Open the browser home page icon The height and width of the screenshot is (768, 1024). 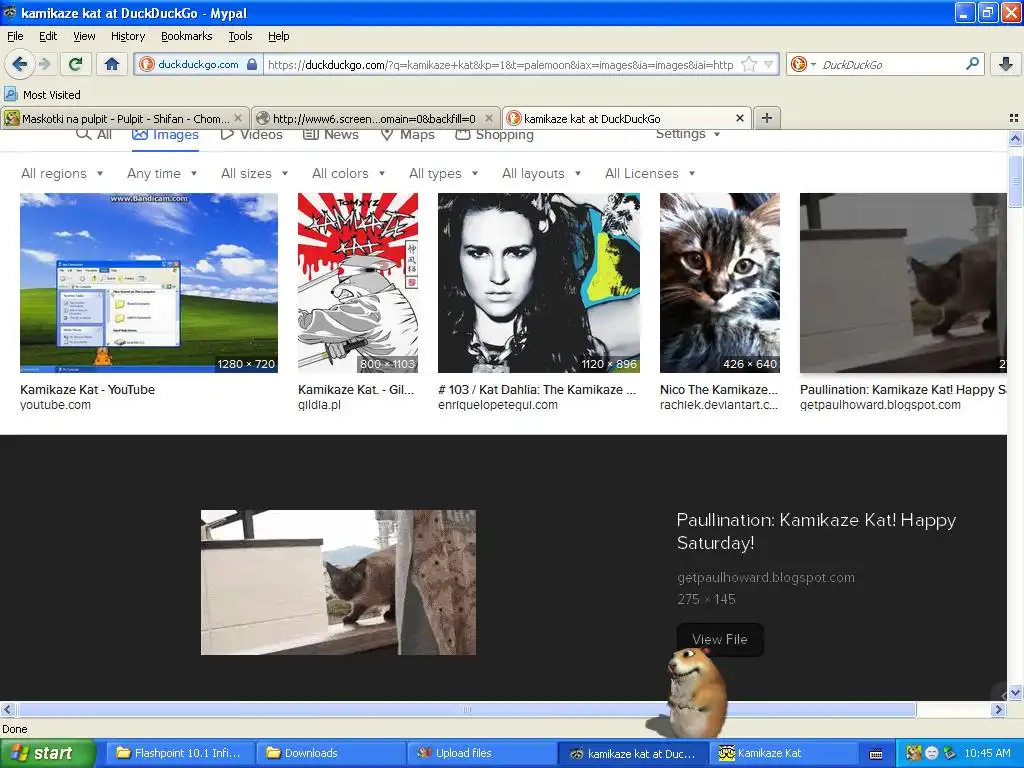(x=112, y=64)
